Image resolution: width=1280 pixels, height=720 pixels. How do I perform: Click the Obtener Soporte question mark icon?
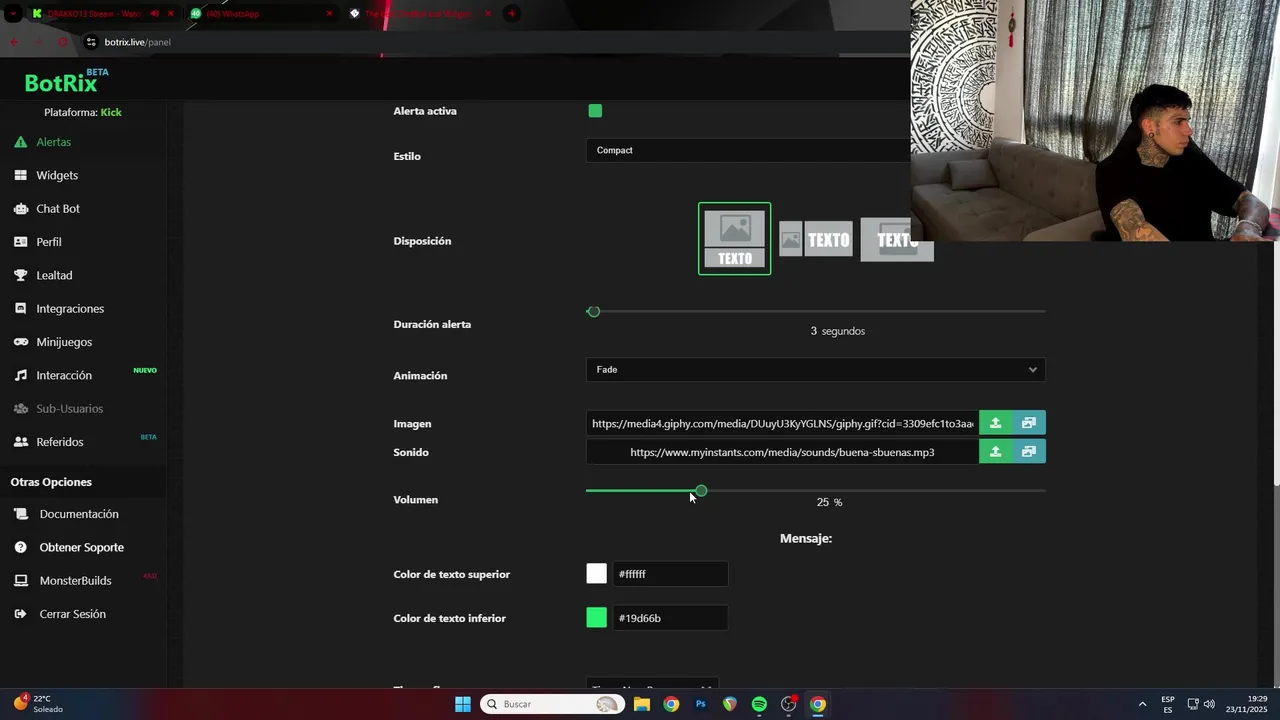[x=20, y=547]
